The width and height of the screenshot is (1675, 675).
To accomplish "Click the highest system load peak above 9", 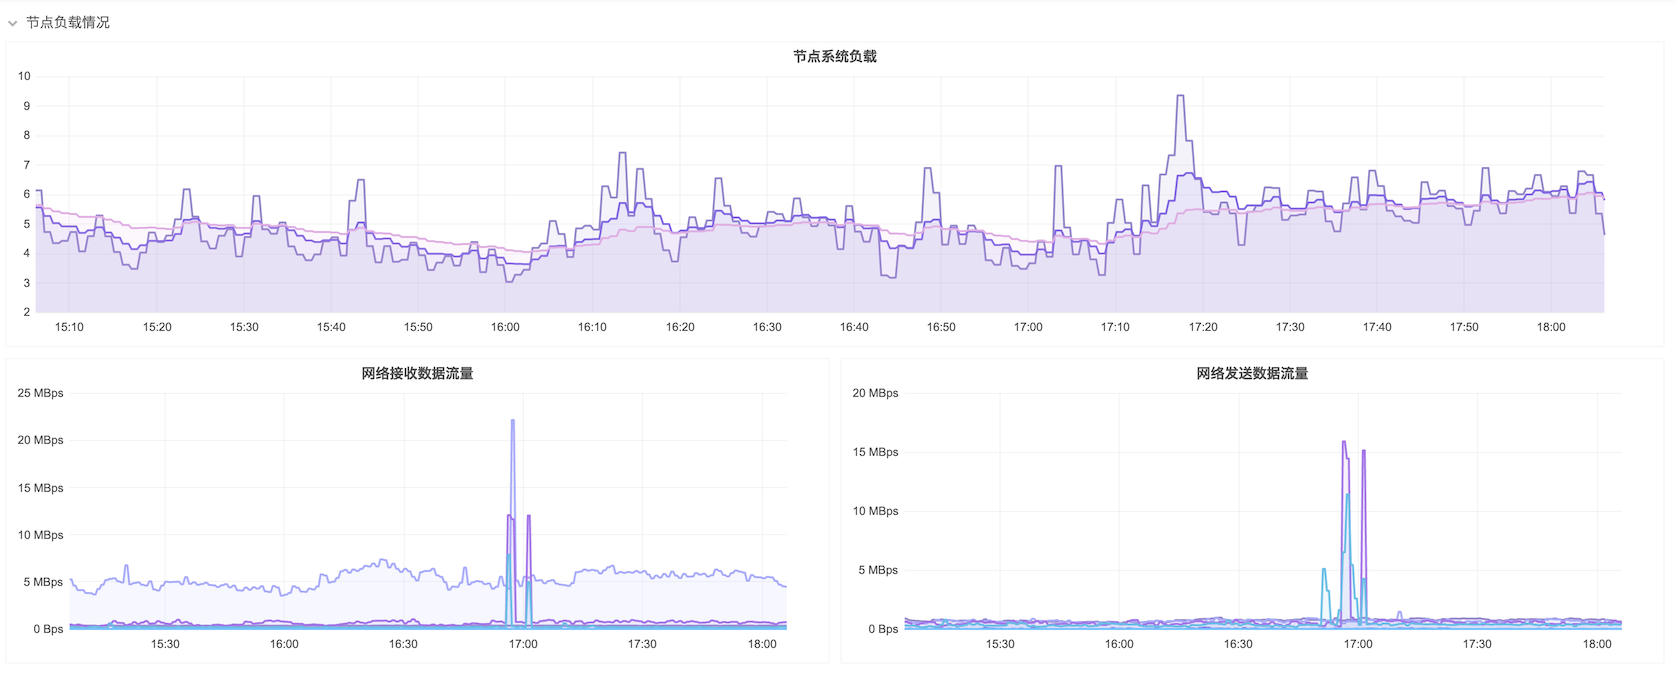I will click(1181, 97).
